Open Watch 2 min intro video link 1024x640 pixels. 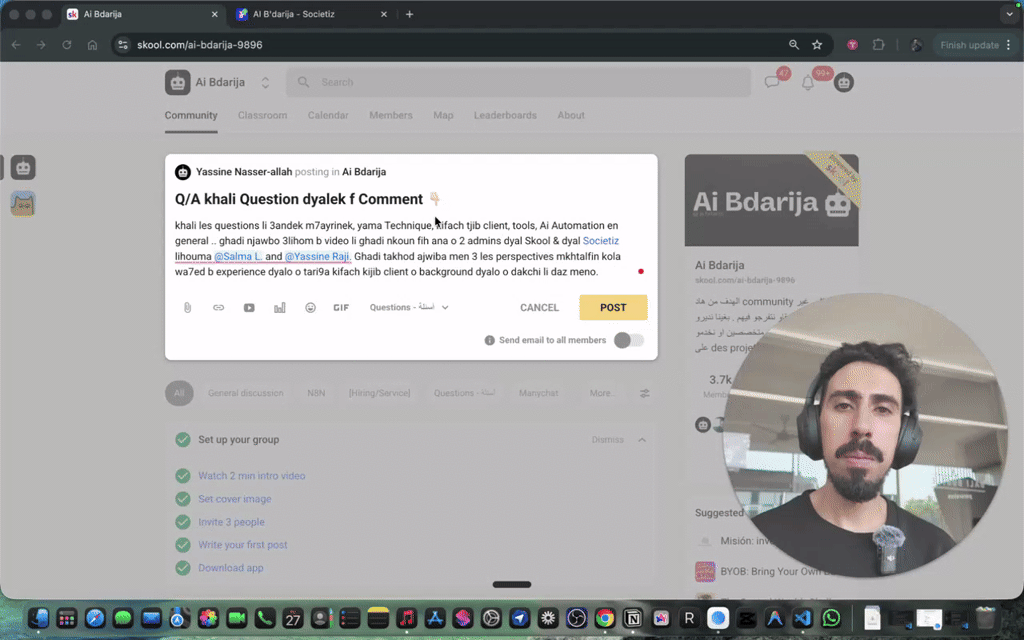tap(251, 476)
